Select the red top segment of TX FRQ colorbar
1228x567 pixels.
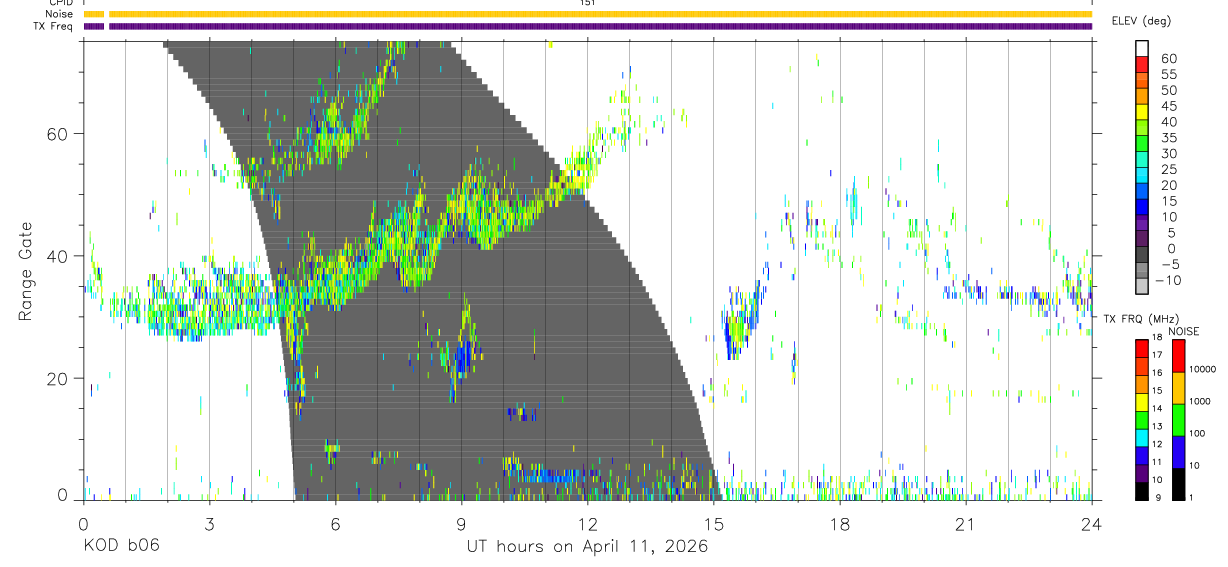coord(1142,348)
